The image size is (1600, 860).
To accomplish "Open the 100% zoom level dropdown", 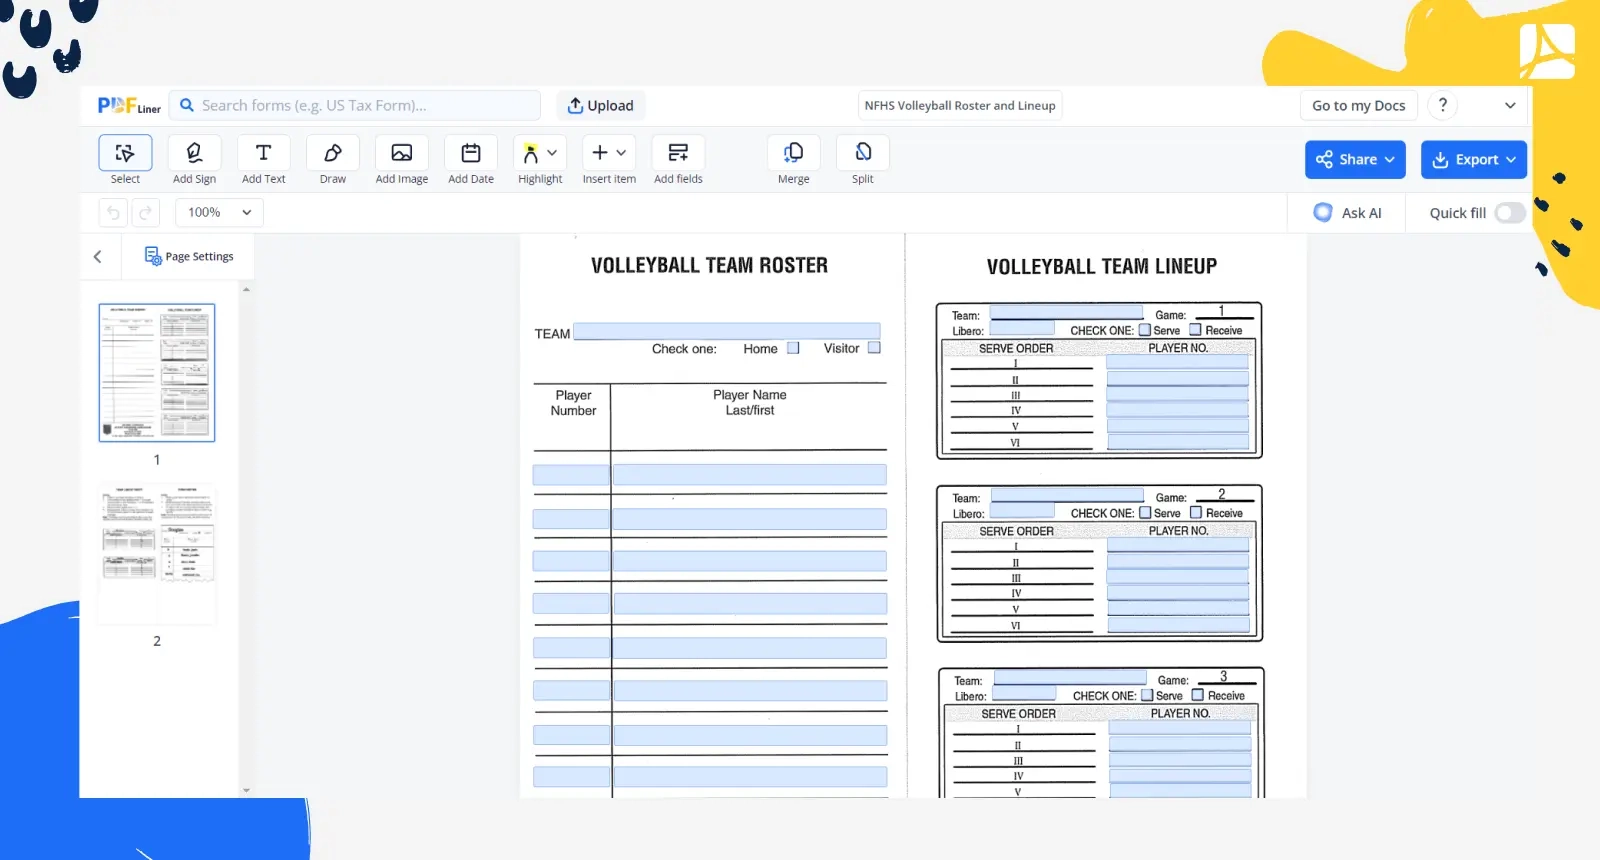I will coord(219,212).
